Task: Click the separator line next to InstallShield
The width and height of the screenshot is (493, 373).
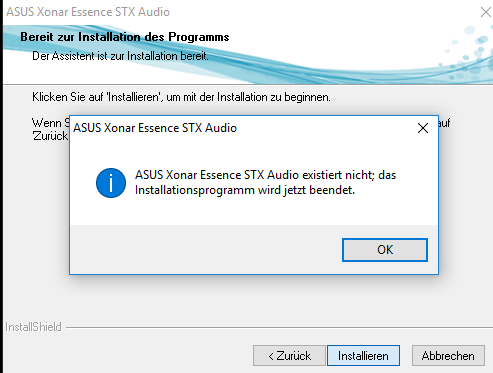Action: tap(279, 328)
